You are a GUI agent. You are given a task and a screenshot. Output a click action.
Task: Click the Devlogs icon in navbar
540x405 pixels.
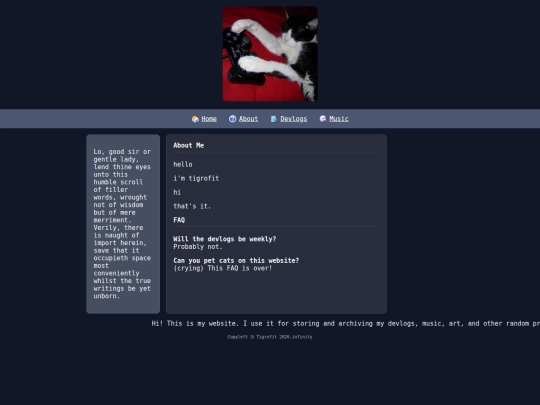(274, 119)
